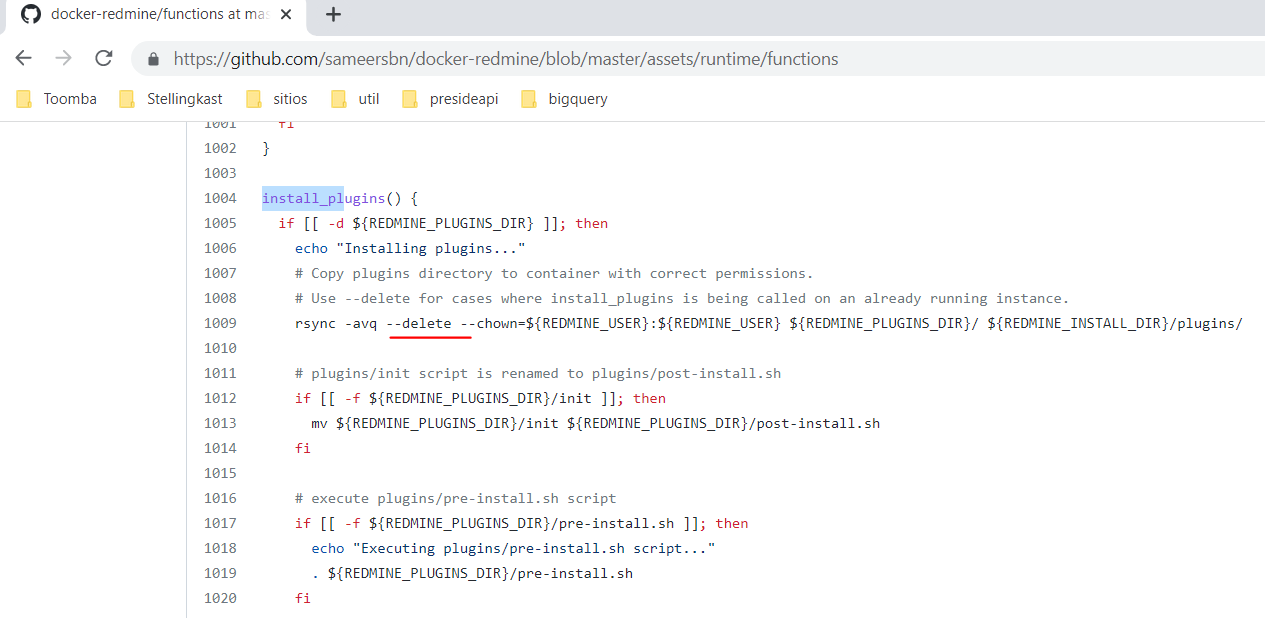Screen dimensions: 1265x618
Task: Open the Toomba bookmarks folder
Action: 70,98
